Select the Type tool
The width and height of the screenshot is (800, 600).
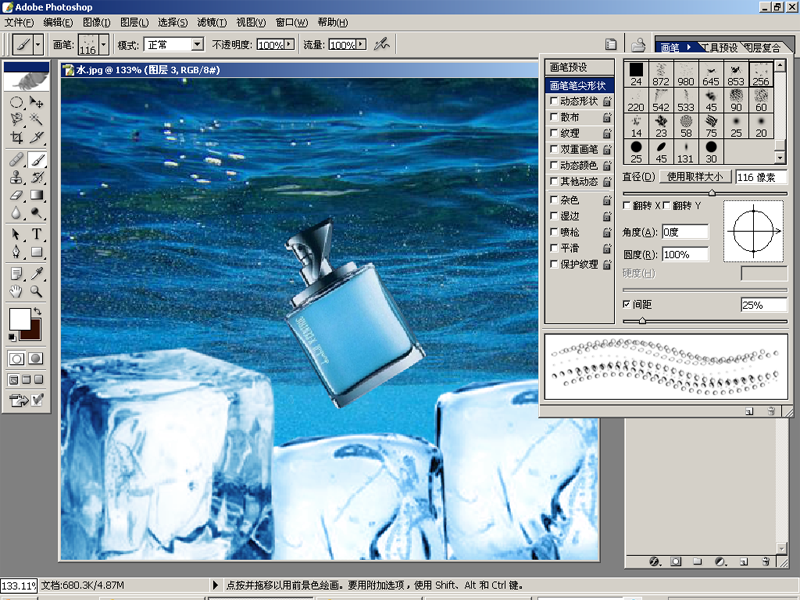36,234
